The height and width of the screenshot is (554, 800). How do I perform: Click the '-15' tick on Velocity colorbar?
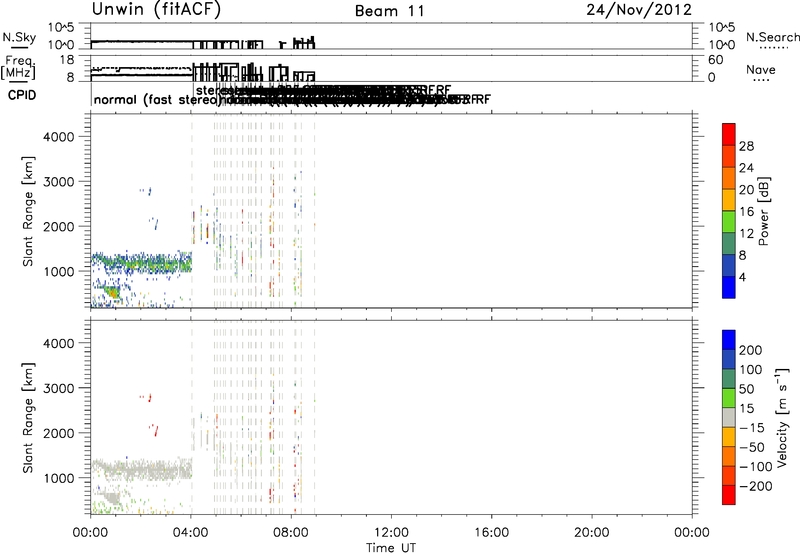click(x=752, y=427)
